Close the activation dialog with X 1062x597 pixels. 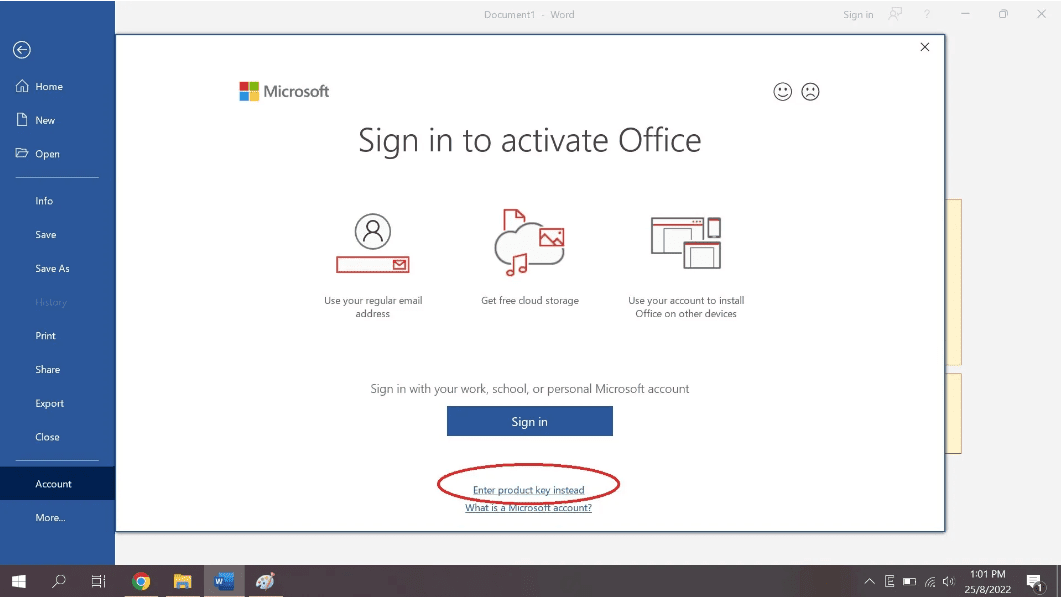924,47
